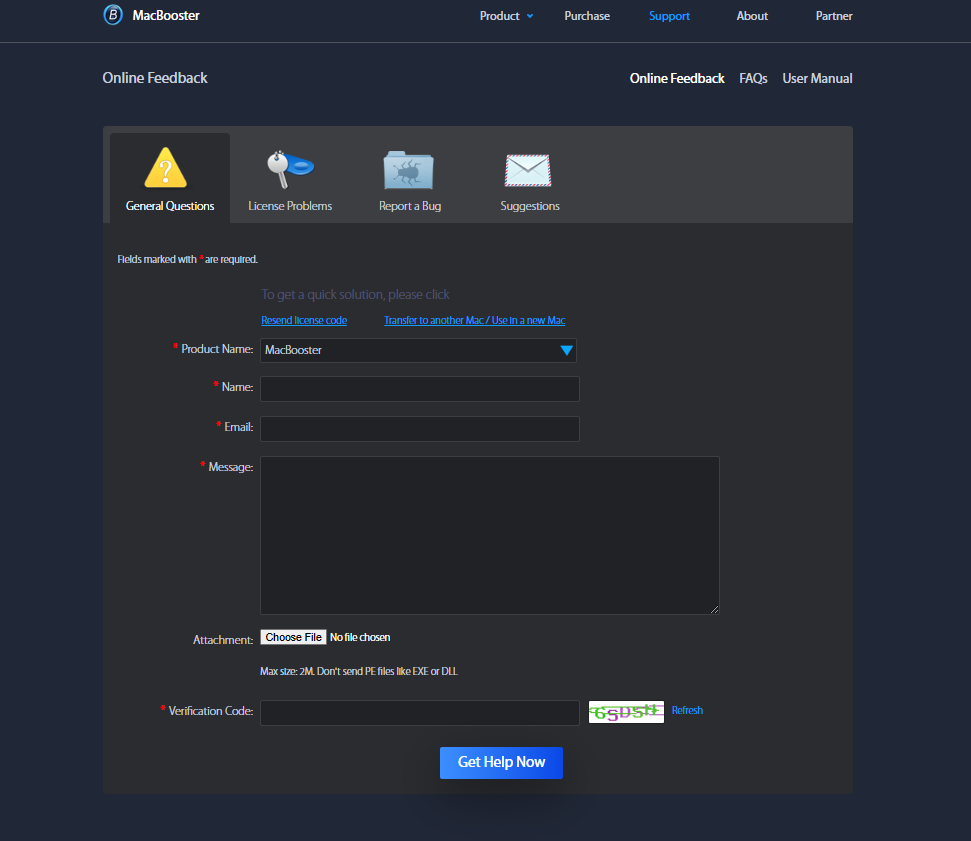Viewport: 971px width, 841px height.
Task: Focus the Verification Code input field
Action: click(420, 713)
